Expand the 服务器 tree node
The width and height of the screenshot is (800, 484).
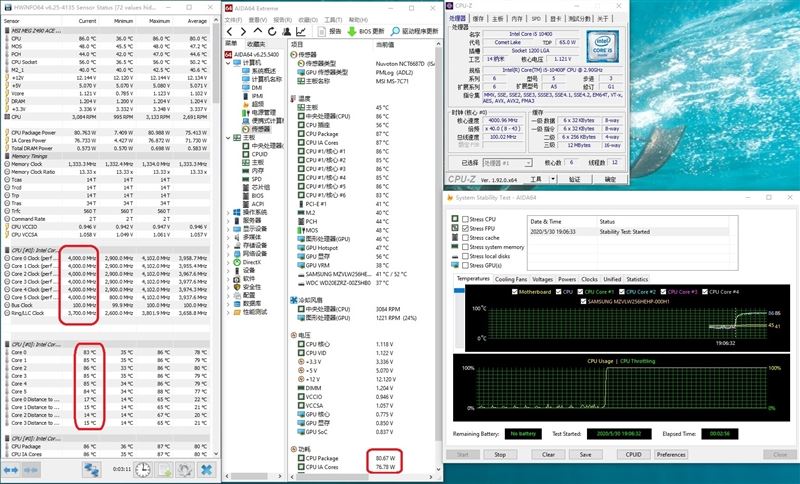pyautogui.click(x=228, y=220)
